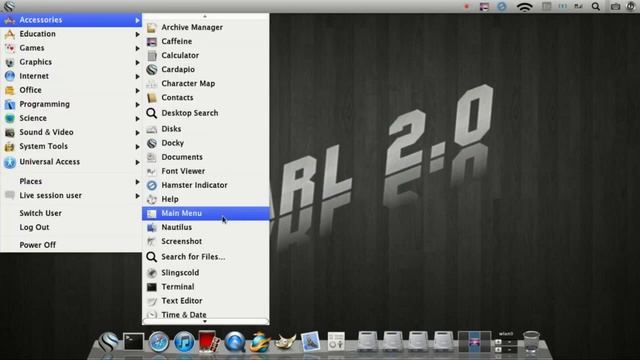640x360 pixels.
Task: Select the Accessories category
Action: click(71, 20)
